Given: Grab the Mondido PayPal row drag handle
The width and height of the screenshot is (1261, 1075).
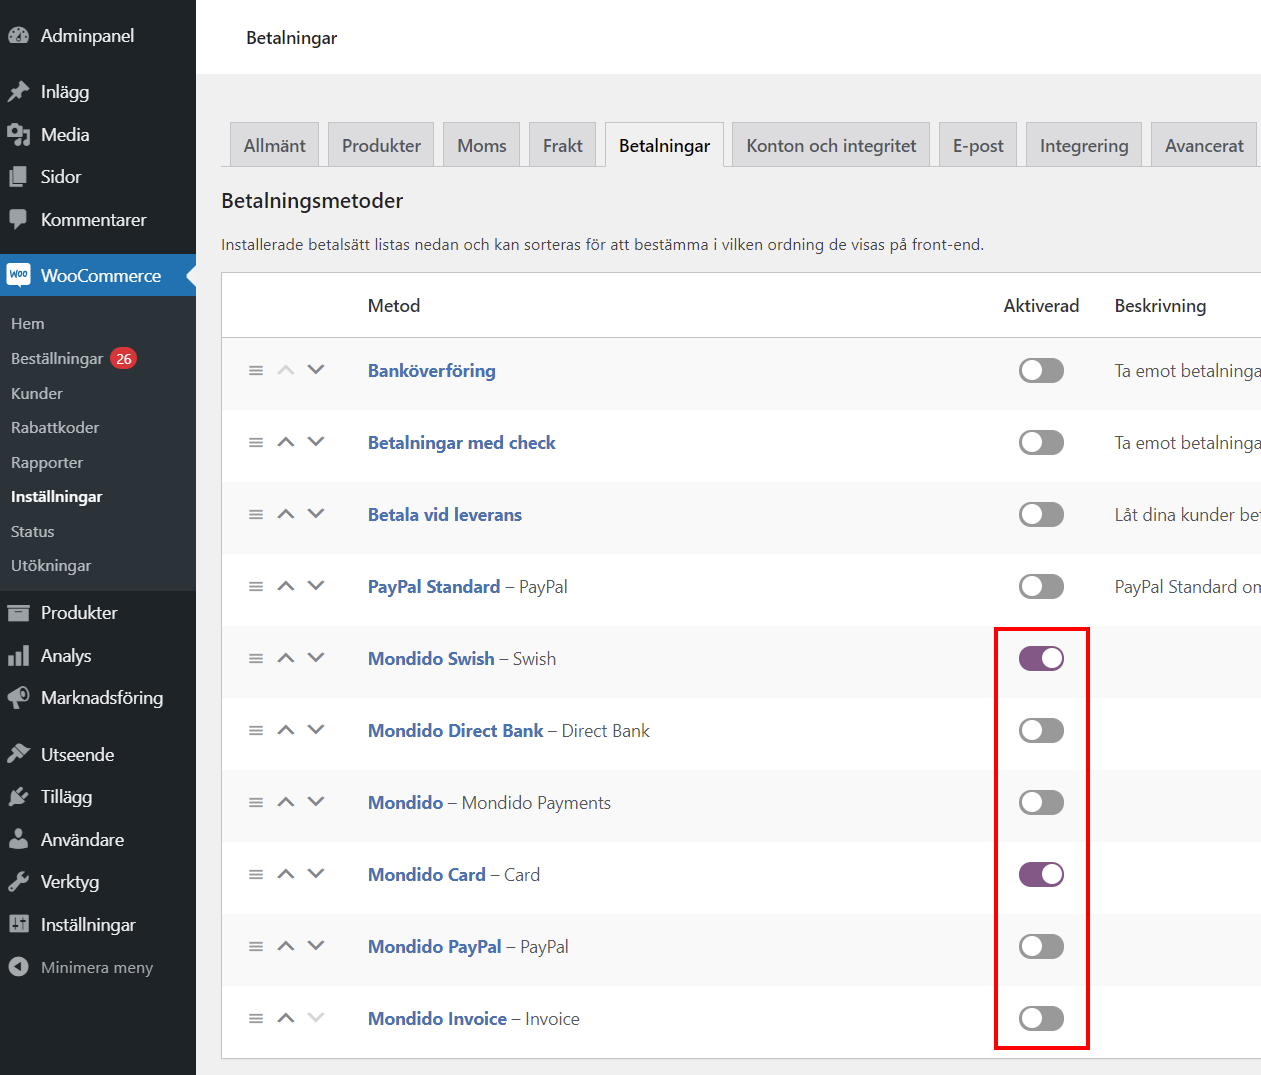Looking at the screenshot, I should point(256,947).
